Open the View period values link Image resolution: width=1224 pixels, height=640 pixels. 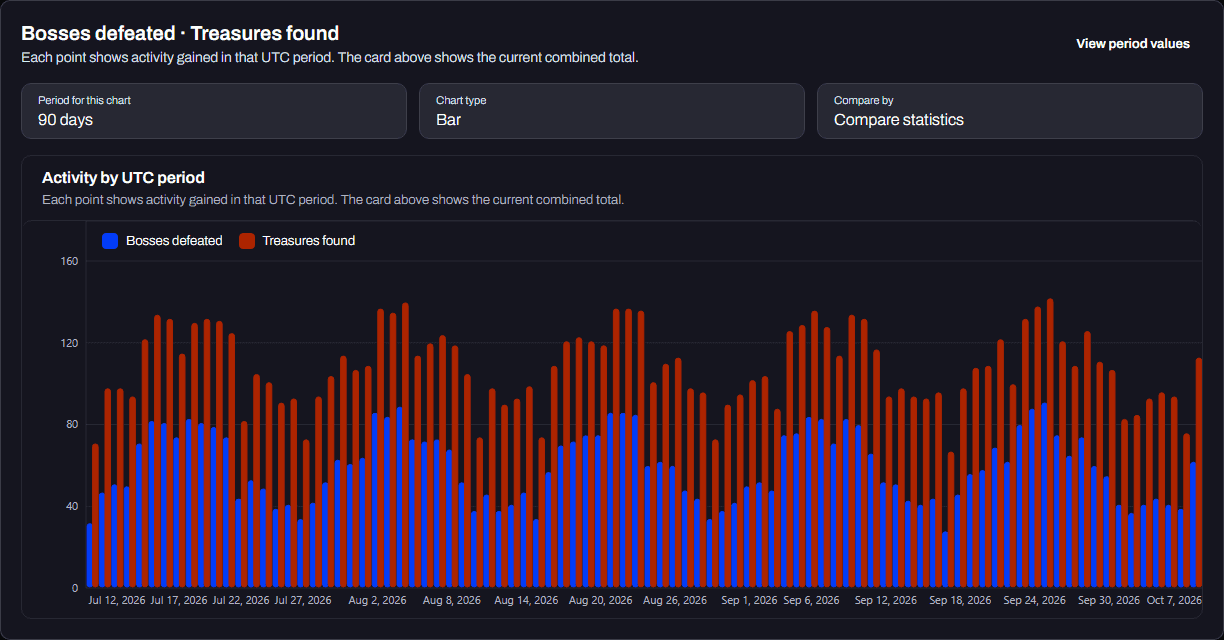click(1132, 44)
